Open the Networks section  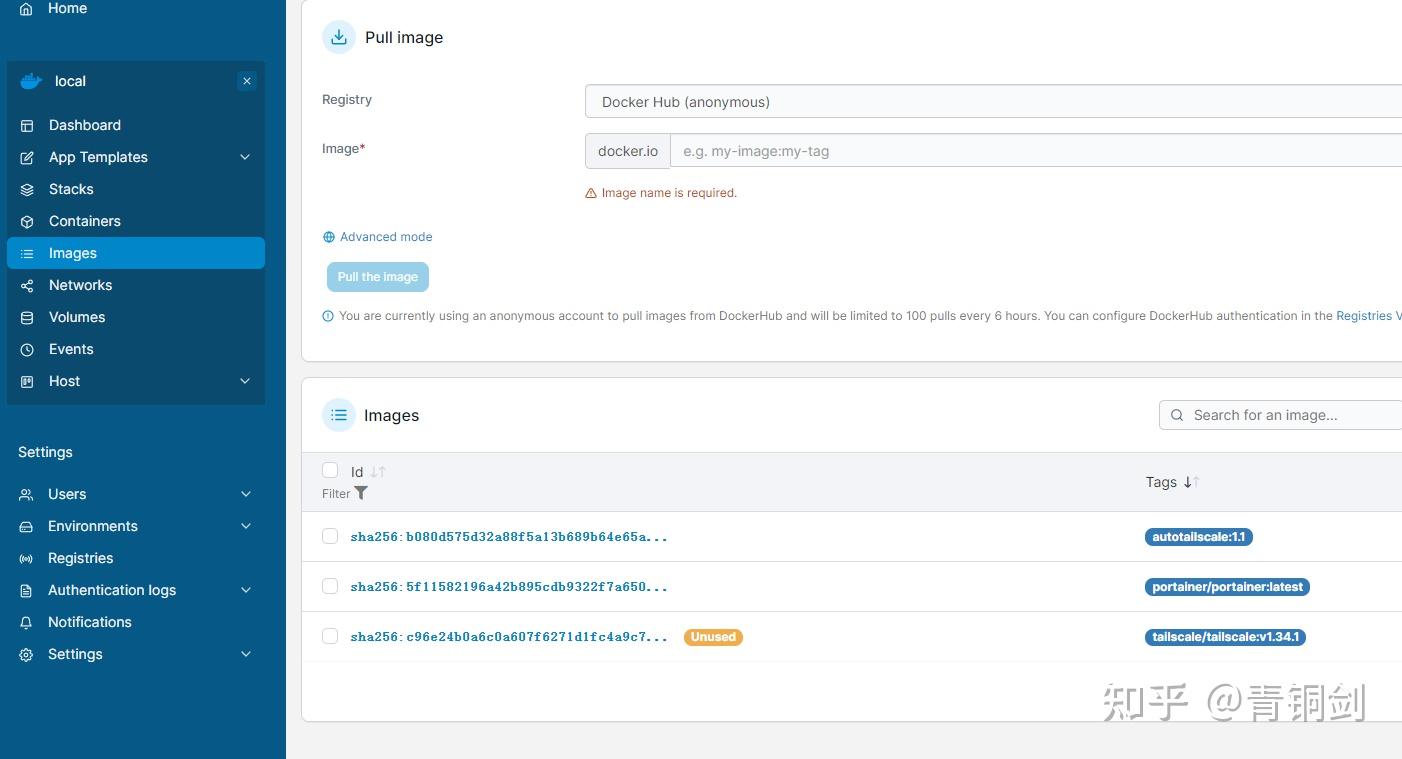(x=80, y=284)
